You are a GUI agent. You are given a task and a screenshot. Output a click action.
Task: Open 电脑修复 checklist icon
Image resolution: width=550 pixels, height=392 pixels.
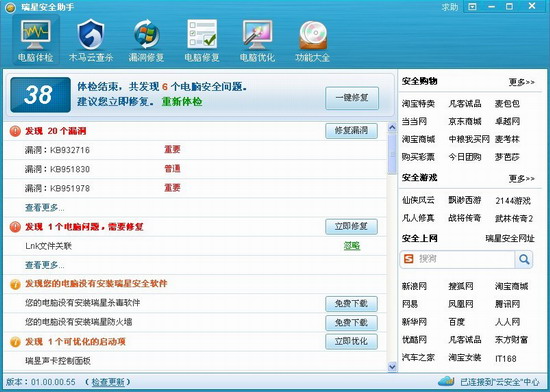(x=202, y=34)
